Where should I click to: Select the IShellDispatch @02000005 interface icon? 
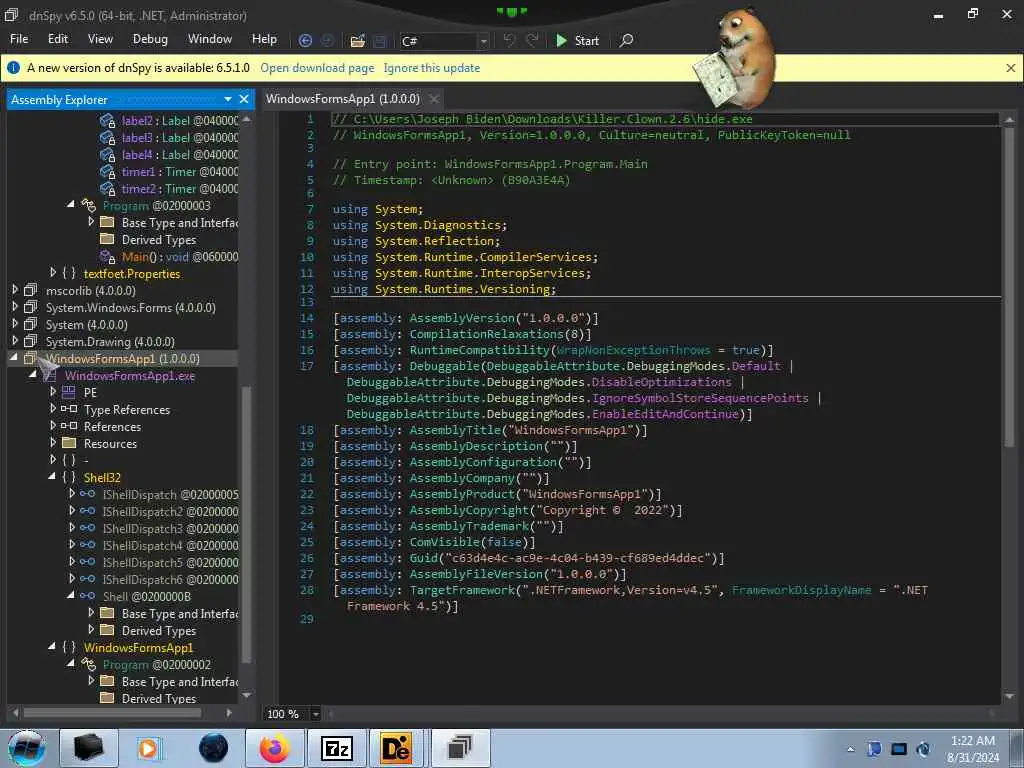[x=88, y=494]
